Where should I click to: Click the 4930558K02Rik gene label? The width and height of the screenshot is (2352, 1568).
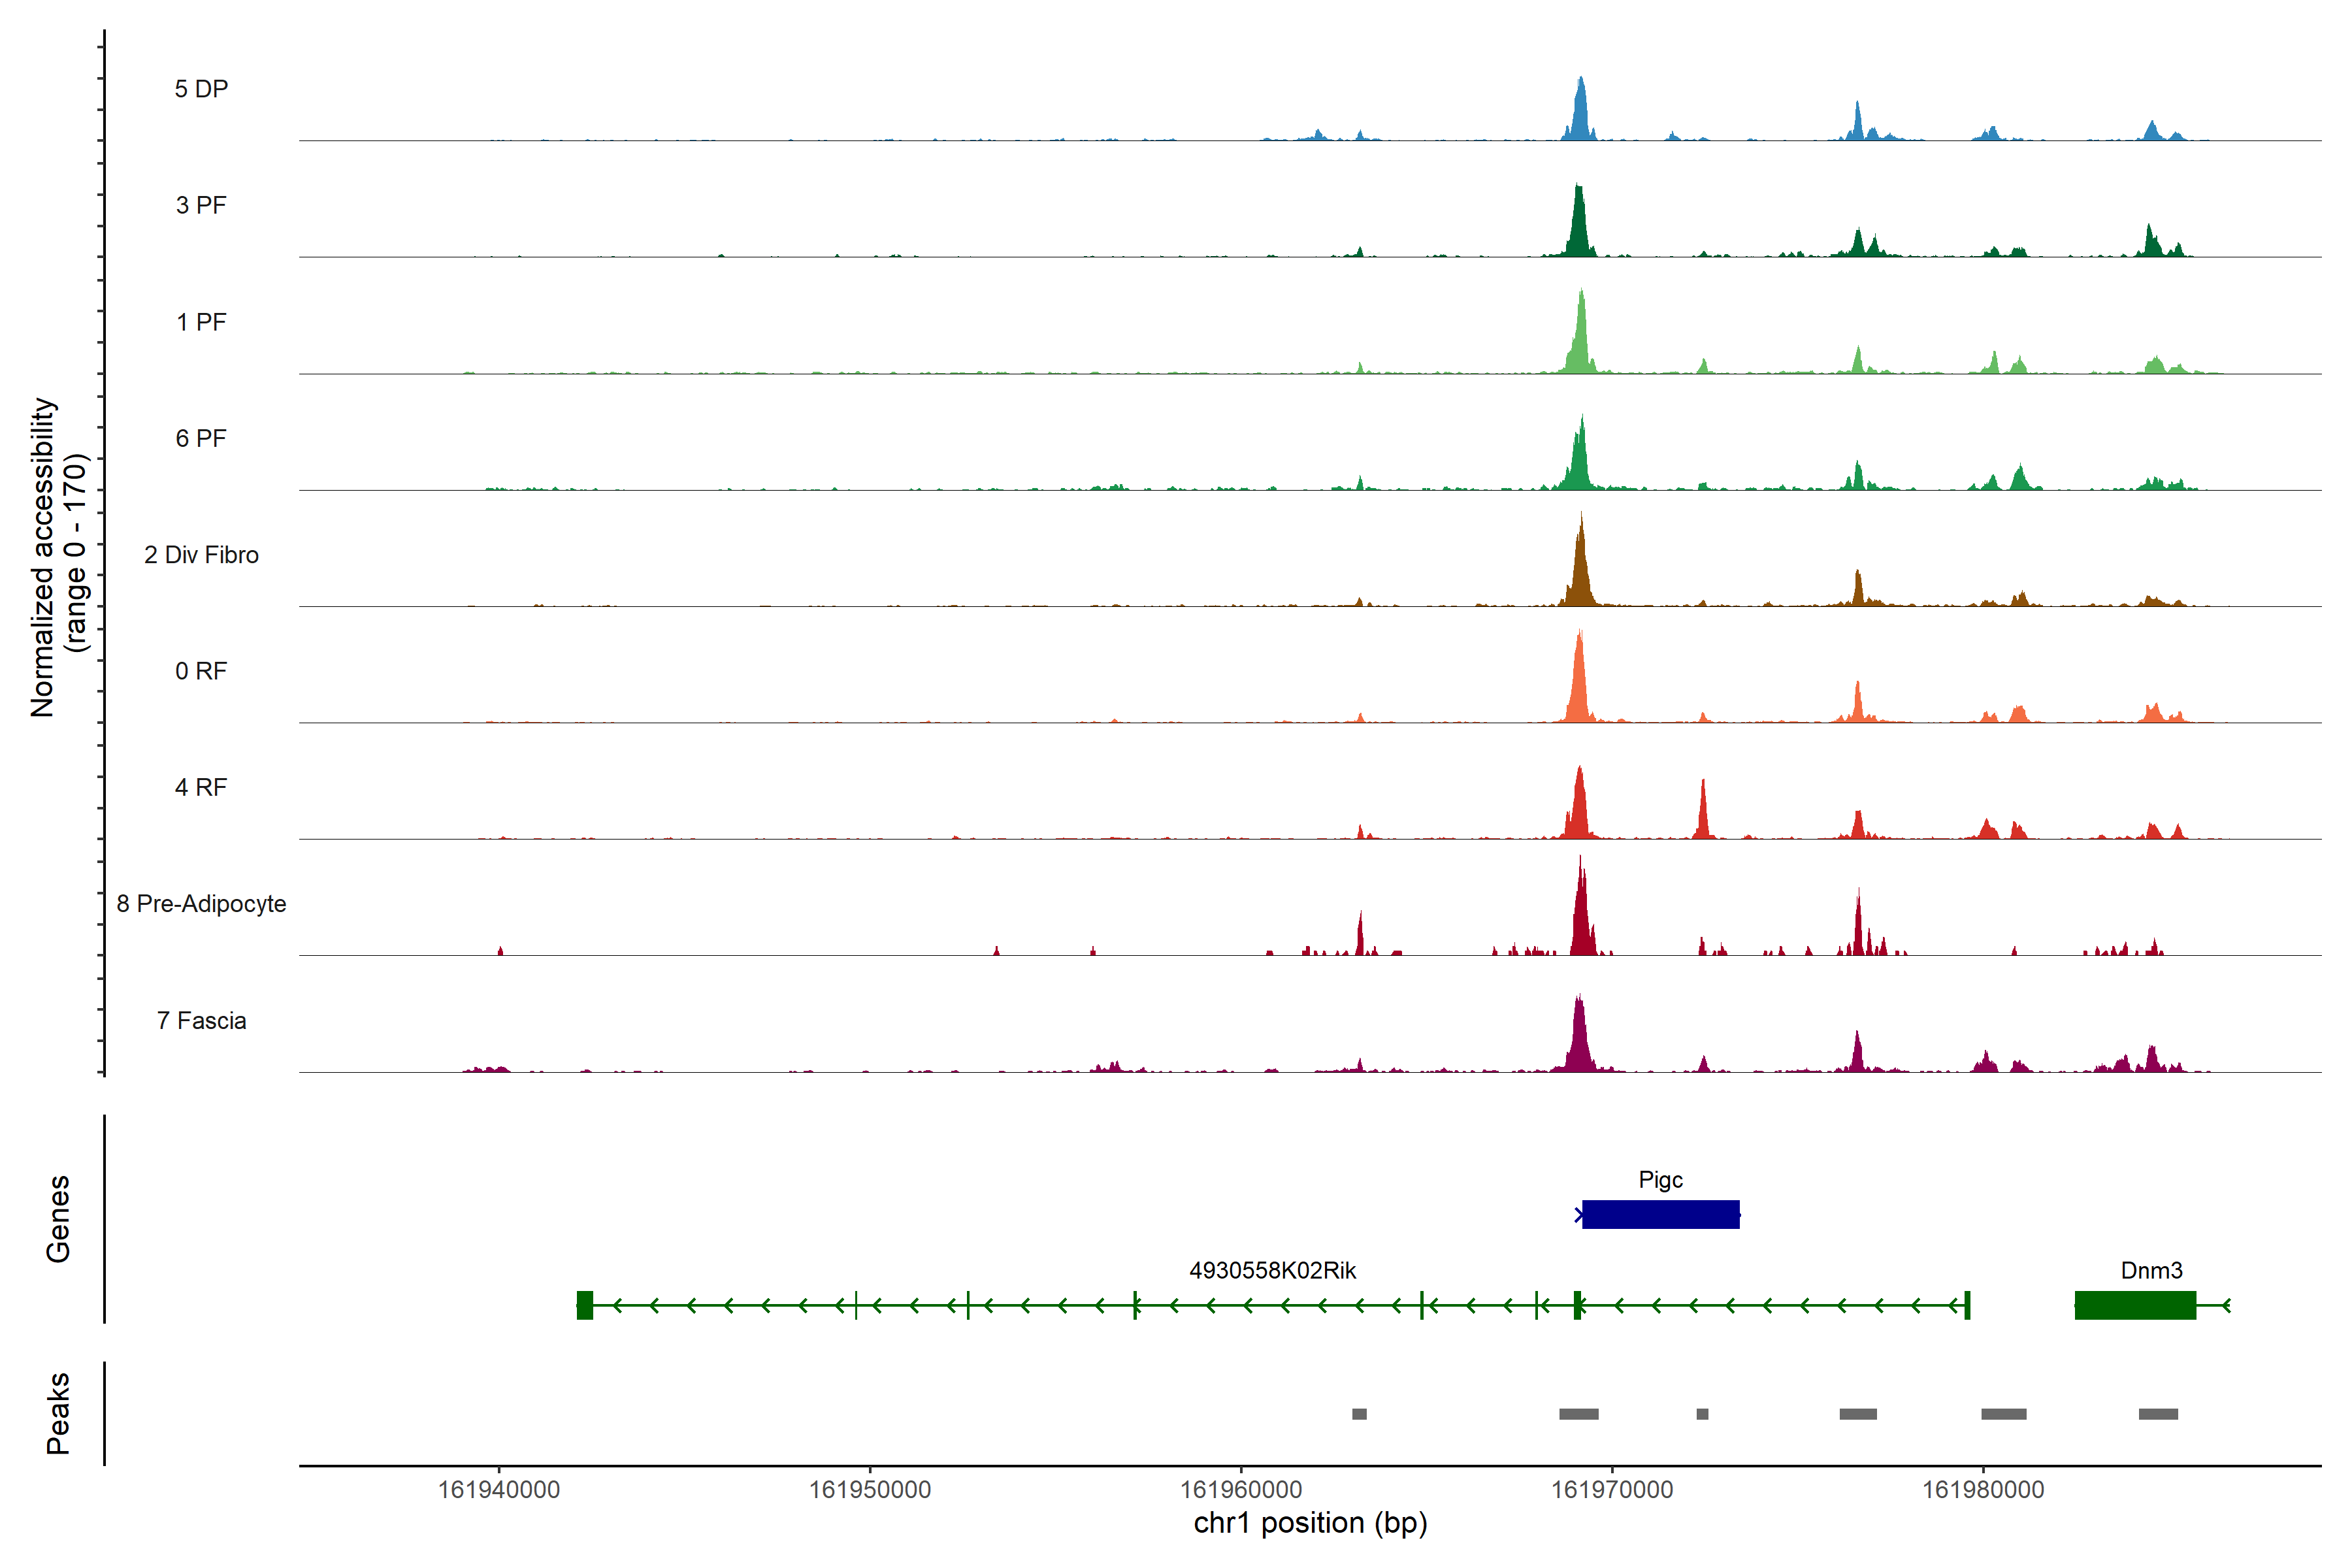tap(1272, 1270)
